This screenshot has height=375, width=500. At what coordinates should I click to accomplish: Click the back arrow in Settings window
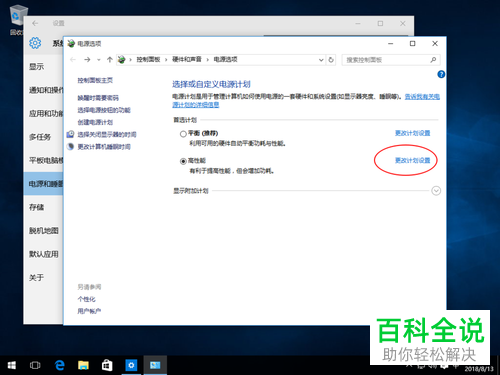tap(35, 23)
